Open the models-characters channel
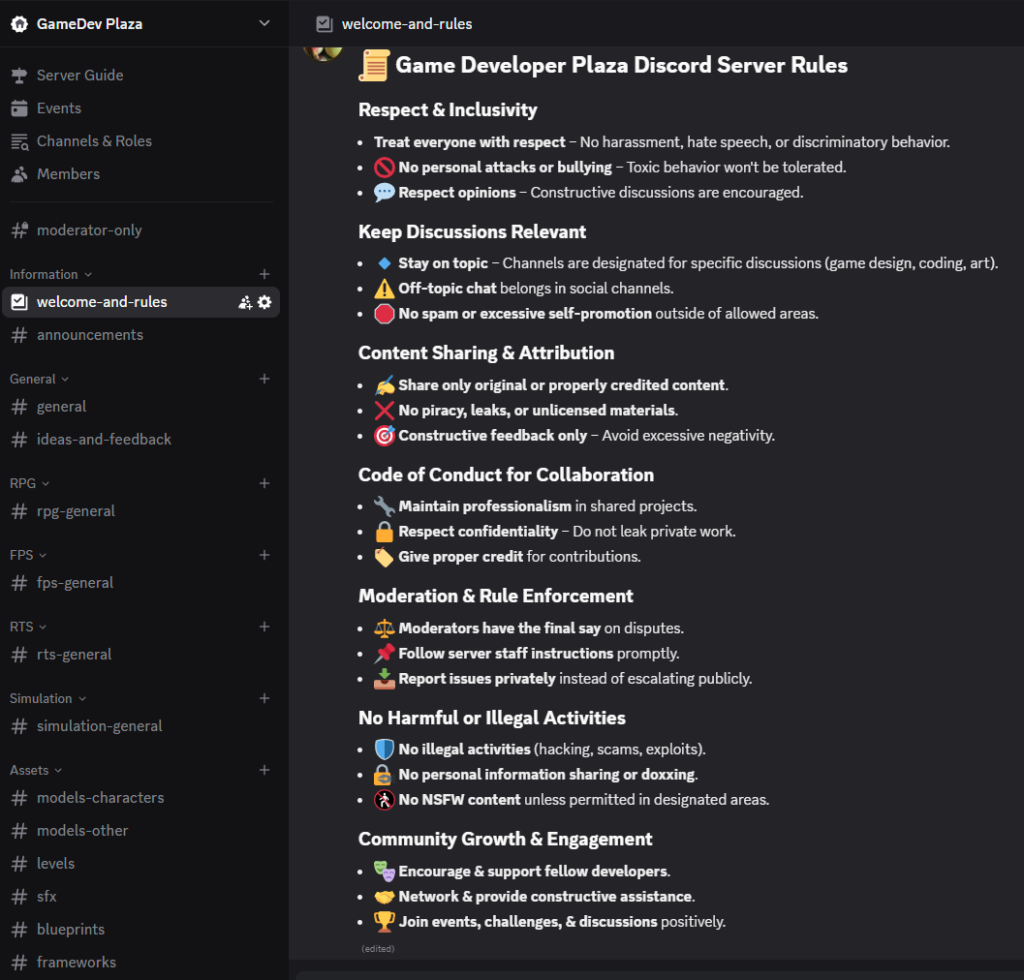1024x980 pixels. (141, 798)
